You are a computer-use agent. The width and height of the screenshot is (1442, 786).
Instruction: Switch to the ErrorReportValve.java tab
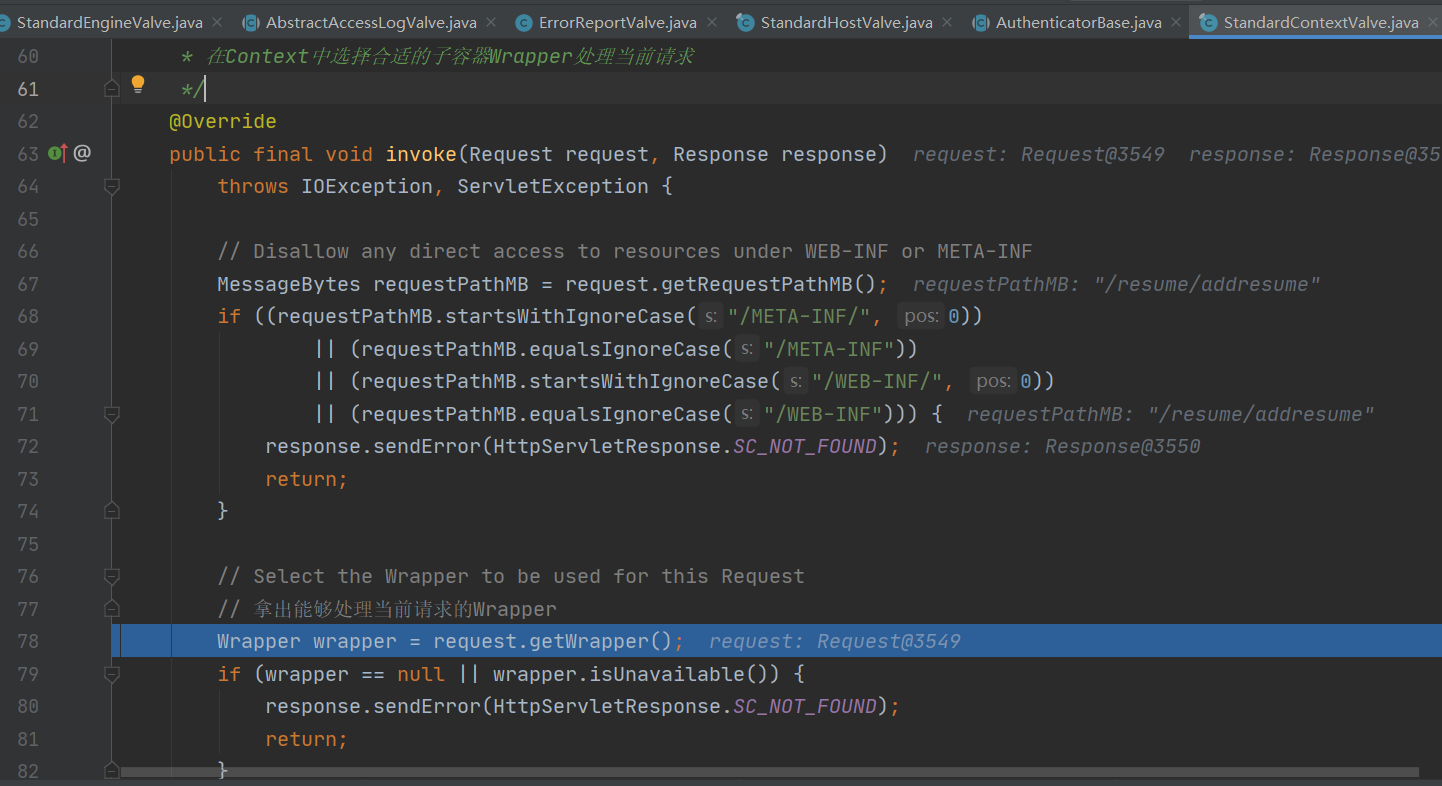click(617, 22)
